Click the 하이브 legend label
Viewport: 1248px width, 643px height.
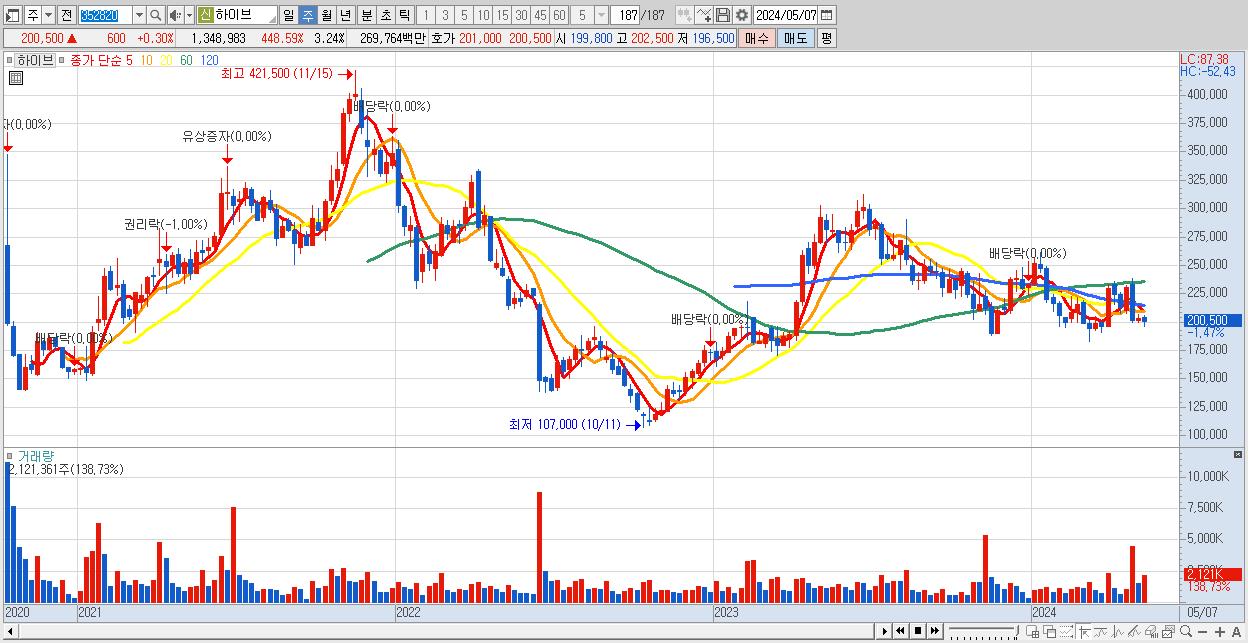coord(34,60)
